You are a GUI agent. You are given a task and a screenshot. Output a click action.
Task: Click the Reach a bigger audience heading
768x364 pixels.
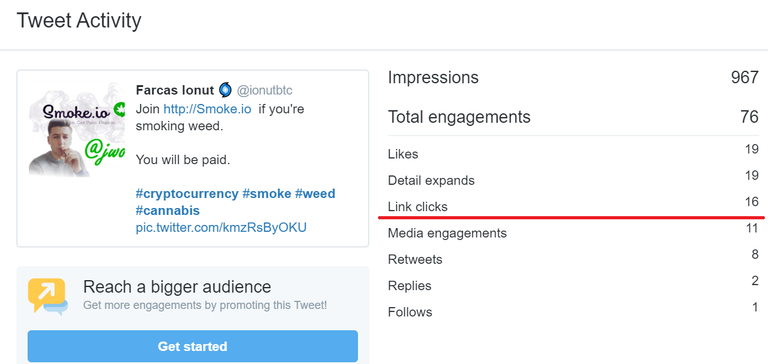pos(177,287)
